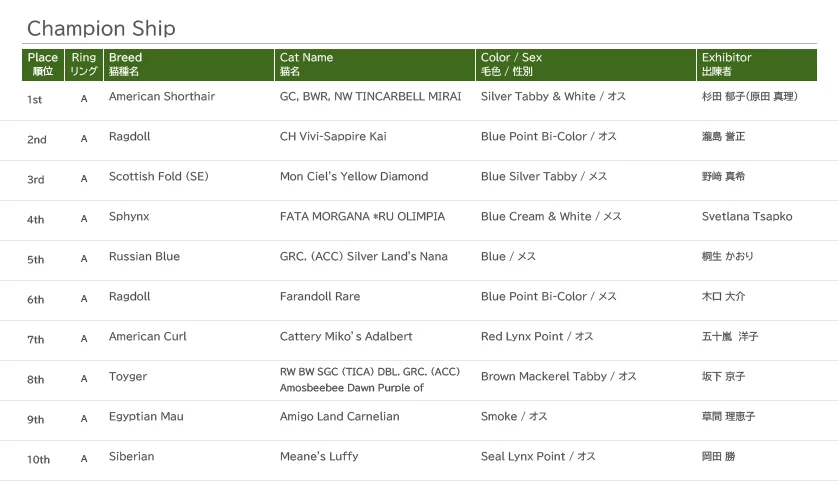Viewport: 839px width, 503px height.
Task: Select Scottish Fold (SE) breed entry
Action: click(158, 177)
